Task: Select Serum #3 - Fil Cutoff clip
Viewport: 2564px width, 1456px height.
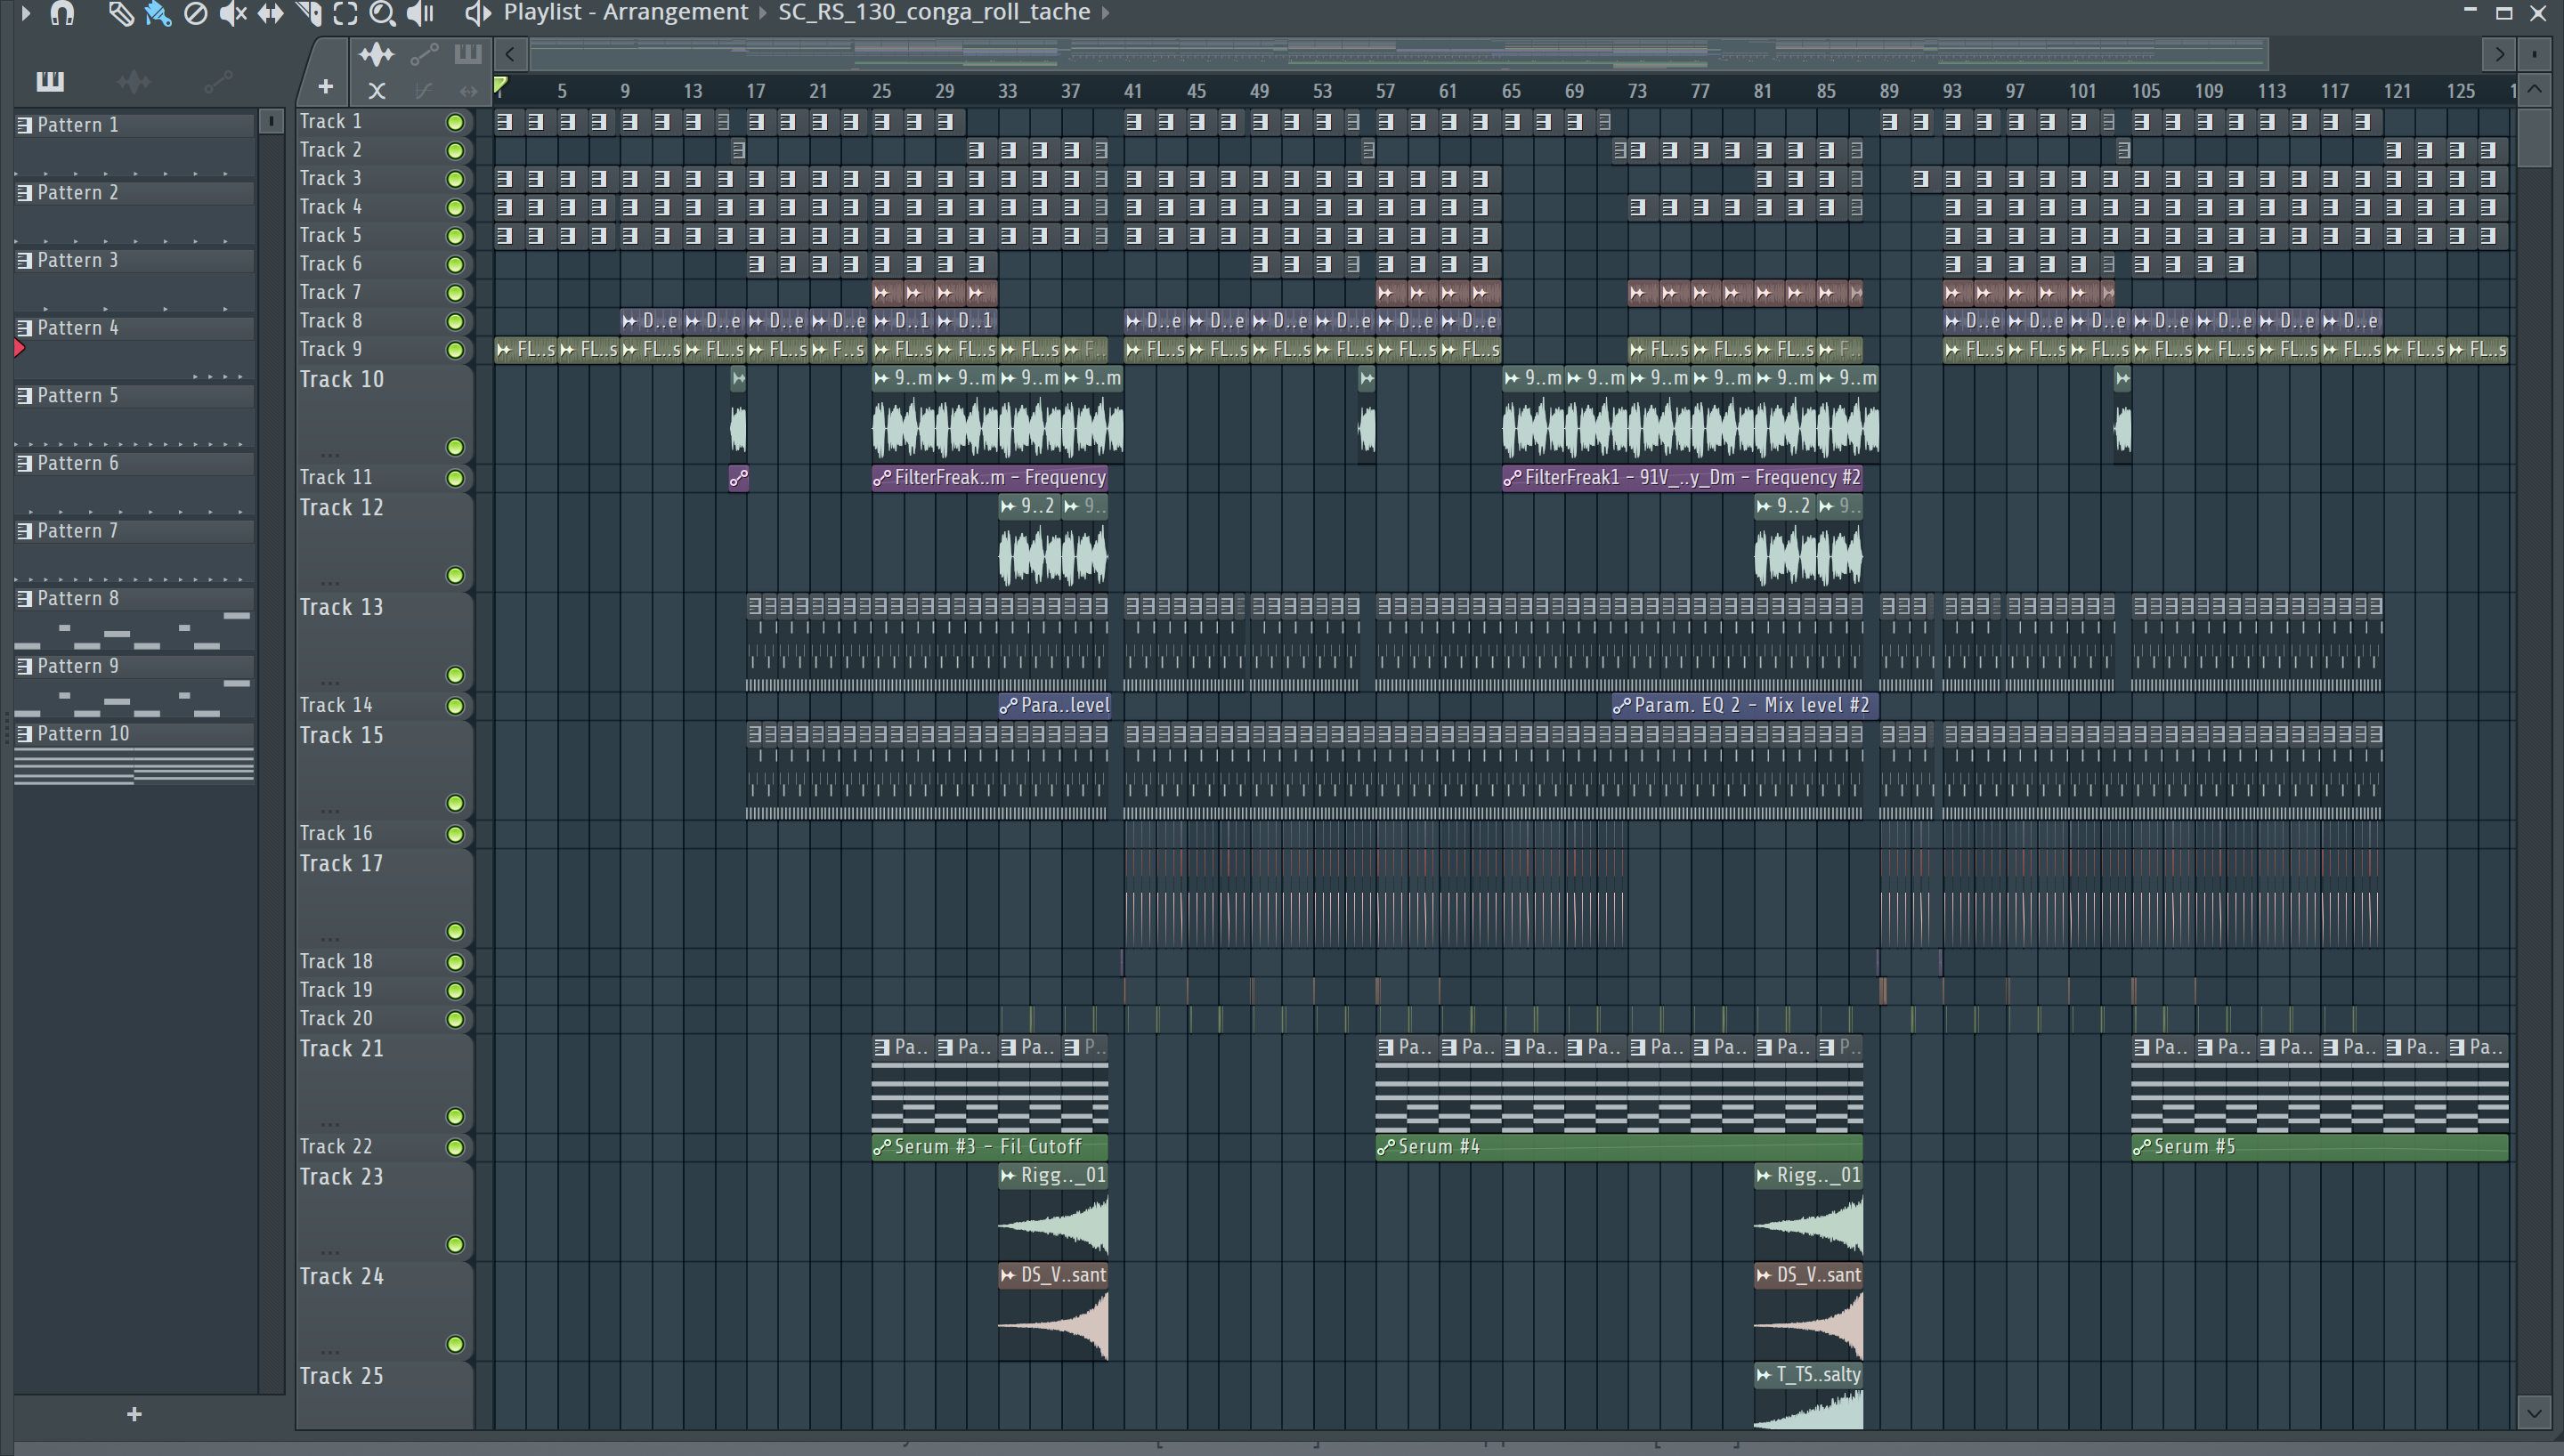Action: click(990, 1147)
